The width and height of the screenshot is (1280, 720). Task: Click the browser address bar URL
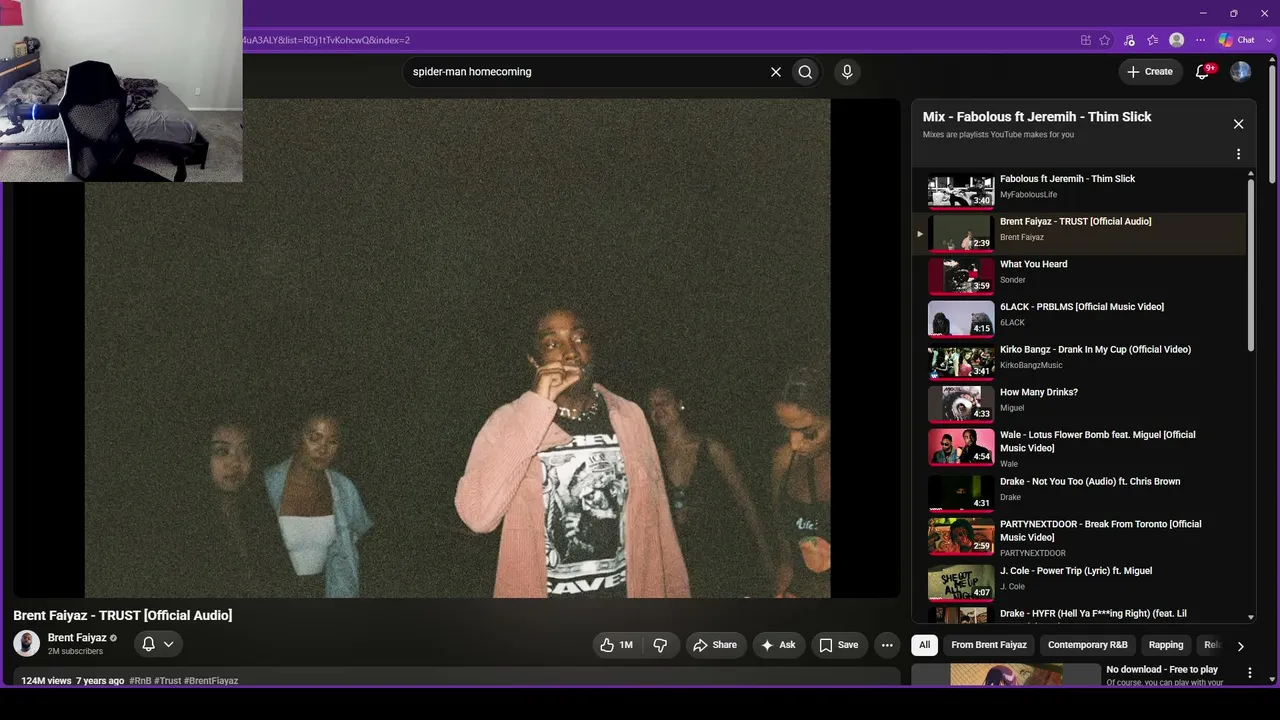(x=326, y=40)
